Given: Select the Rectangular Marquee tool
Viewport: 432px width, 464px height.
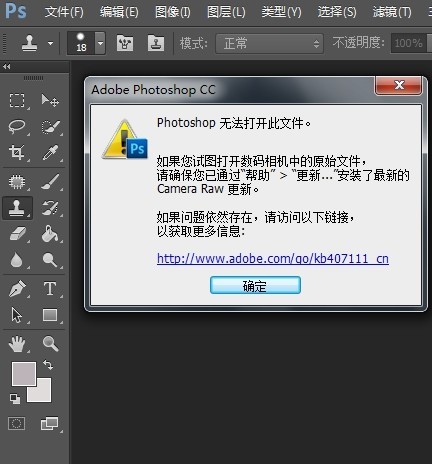Looking at the screenshot, I should [17, 100].
